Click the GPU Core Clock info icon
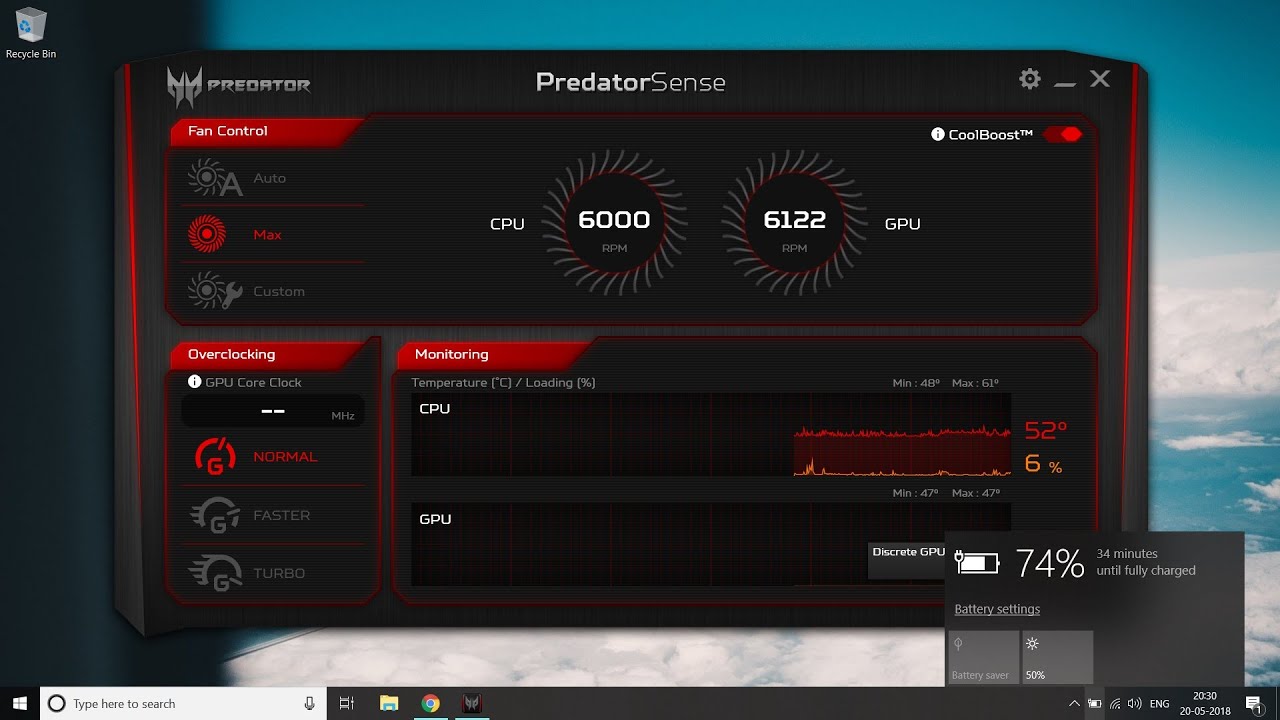1280x720 pixels. click(195, 382)
